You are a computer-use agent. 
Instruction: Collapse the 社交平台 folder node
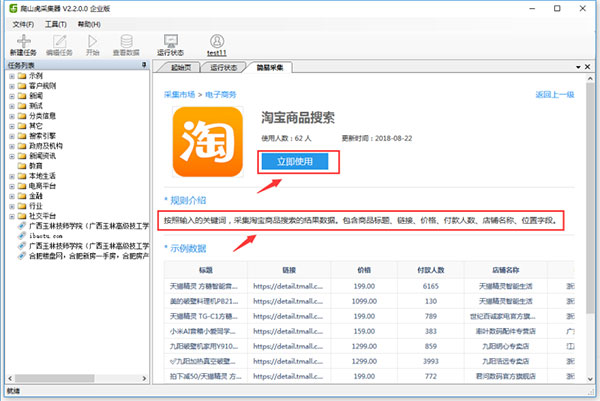[x=12, y=216]
